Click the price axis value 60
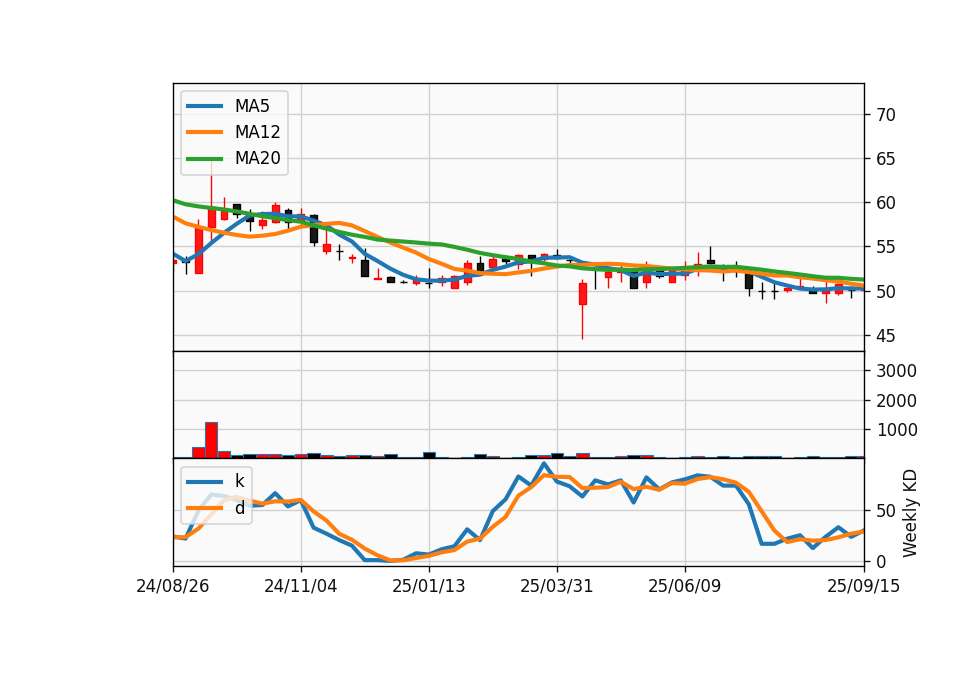Image resolution: width=960 pixels, height=690 pixels. pyautogui.click(x=885, y=203)
